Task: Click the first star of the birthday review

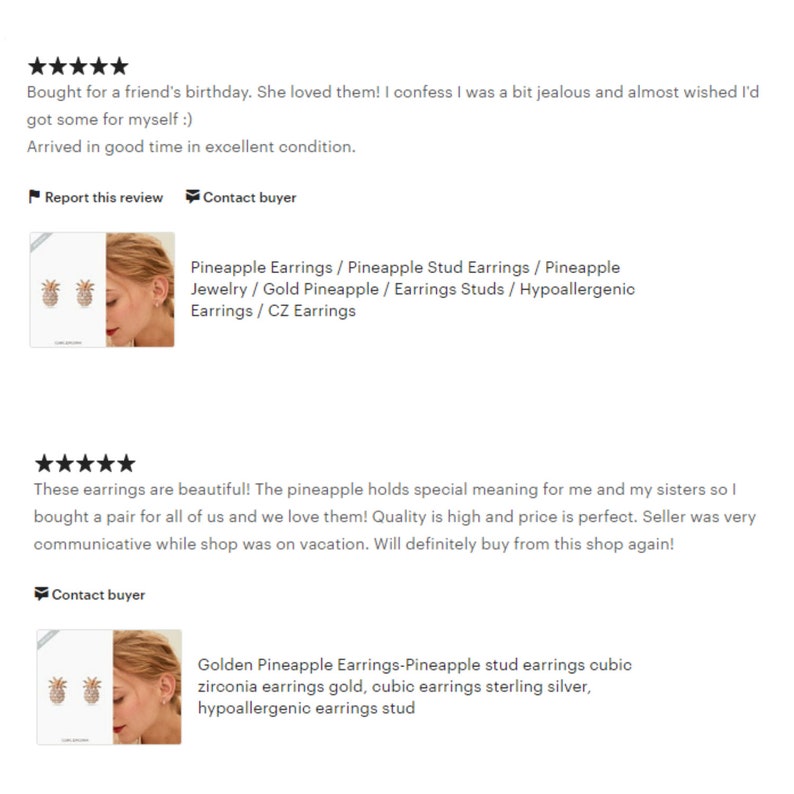Action: (37, 66)
